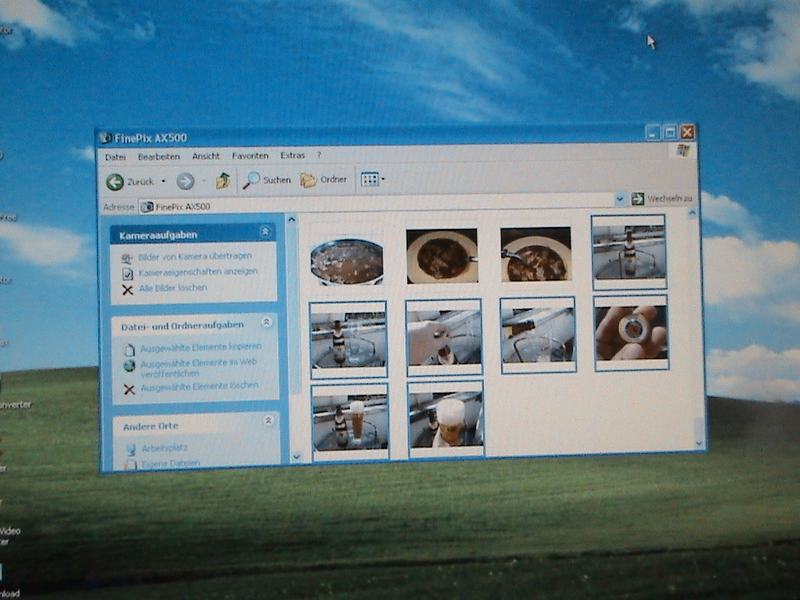Click the Wechseln zu go button

point(662,198)
